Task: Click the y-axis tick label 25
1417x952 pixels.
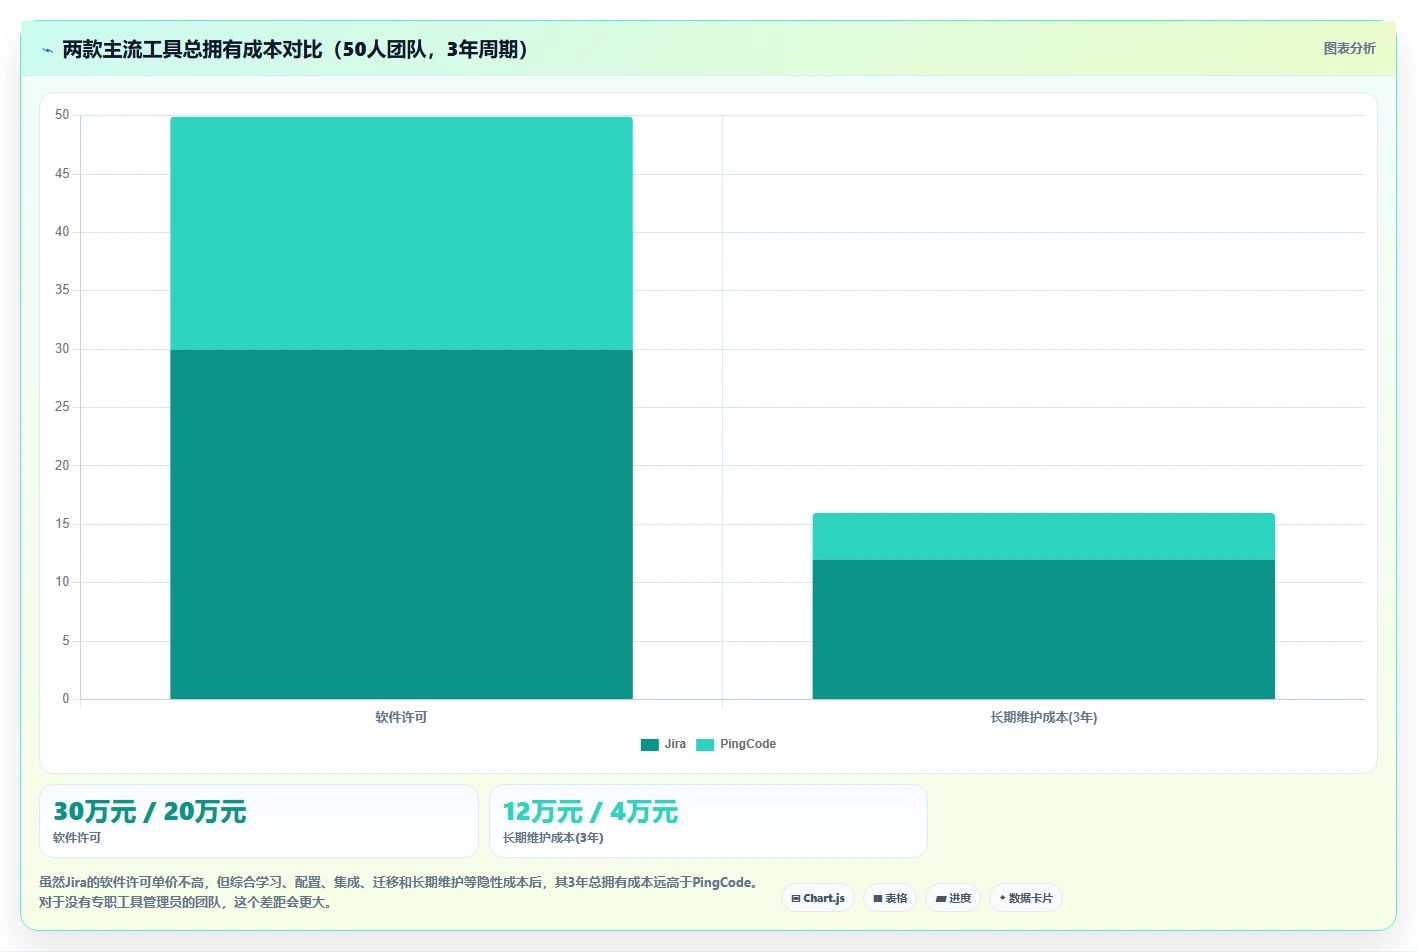Action: pyautogui.click(x=62, y=407)
